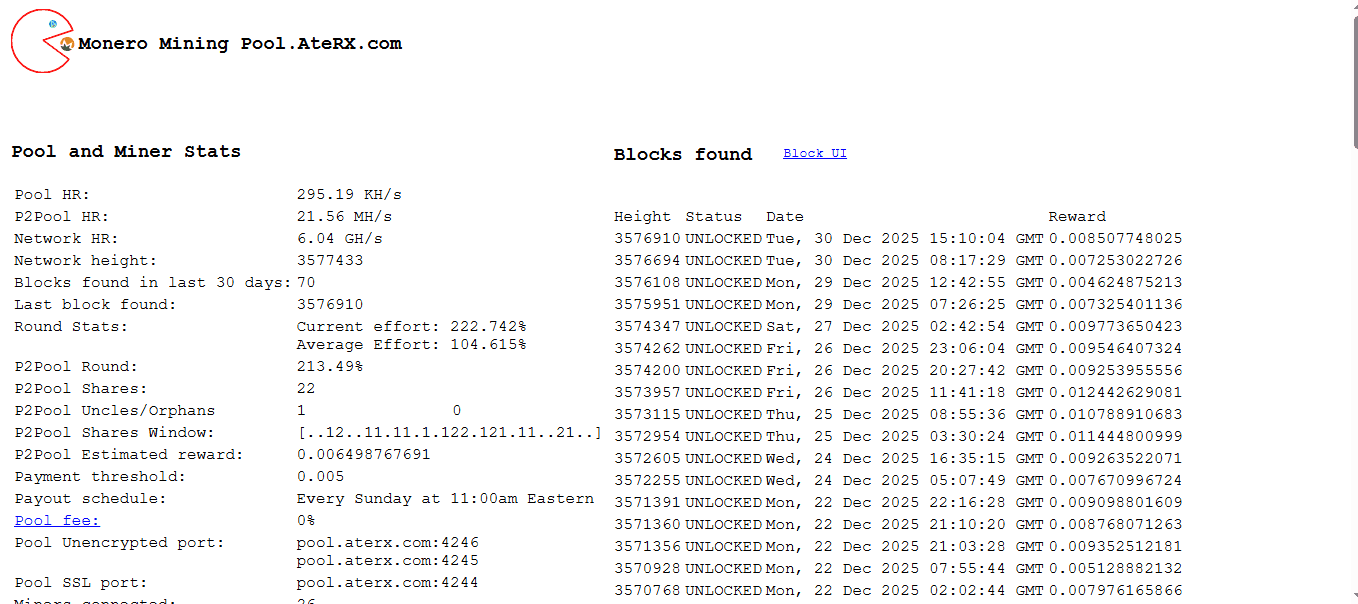
Task: Click the Blocks found heading
Action: coord(682,155)
